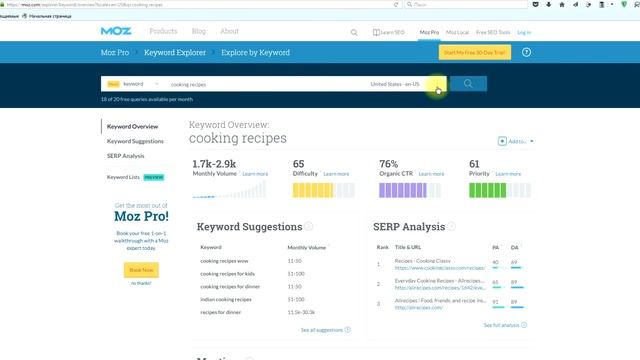The height and width of the screenshot is (360, 640).
Task: Click arrow icon next to See all suggestions
Action: [347, 330]
